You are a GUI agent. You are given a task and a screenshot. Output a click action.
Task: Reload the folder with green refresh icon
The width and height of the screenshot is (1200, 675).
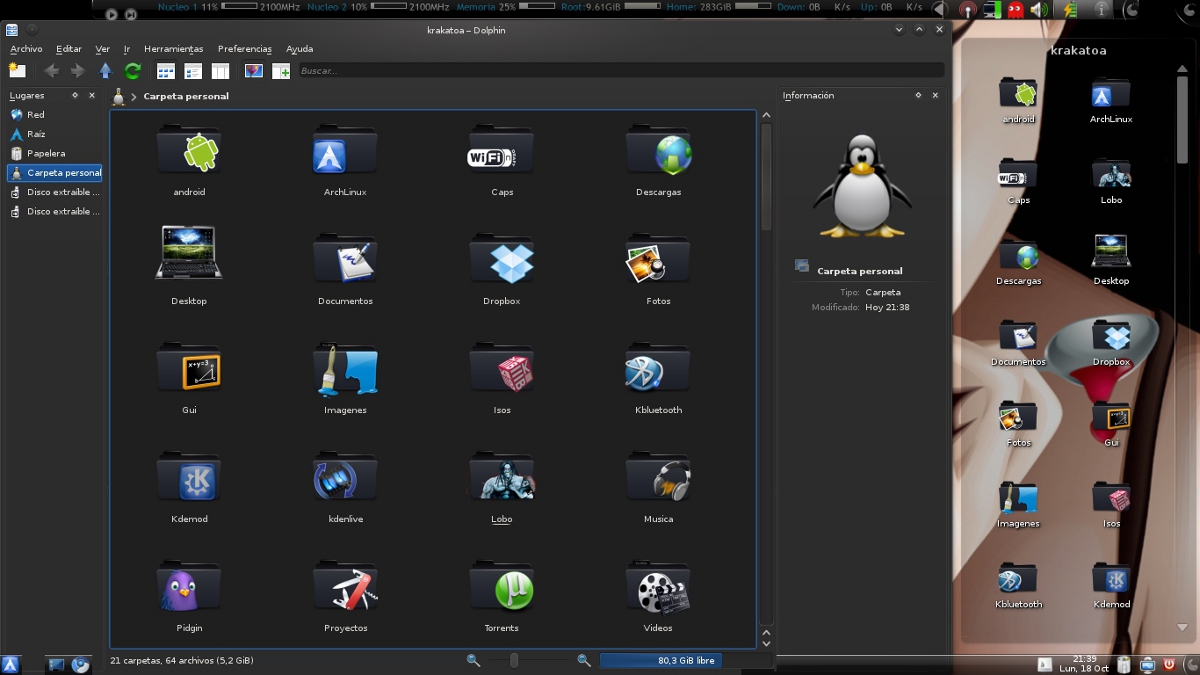coord(132,71)
